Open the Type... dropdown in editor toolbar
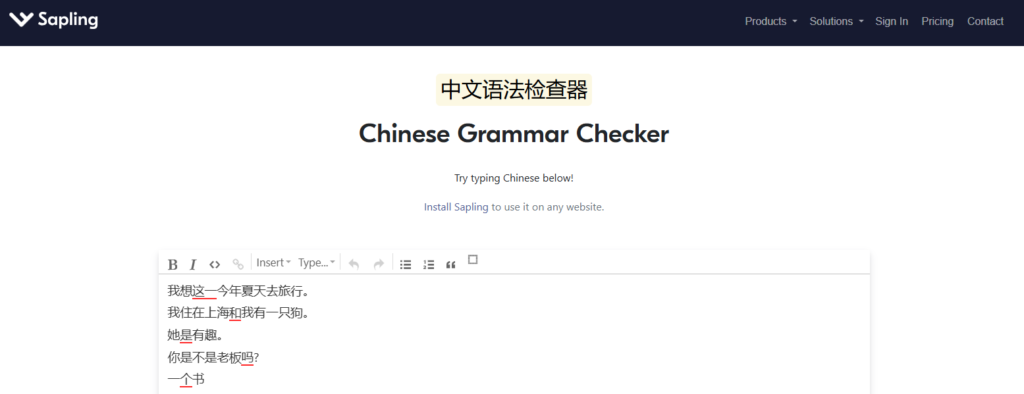Image resolution: width=1024 pixels, height=394 pixels. point(316,263)
